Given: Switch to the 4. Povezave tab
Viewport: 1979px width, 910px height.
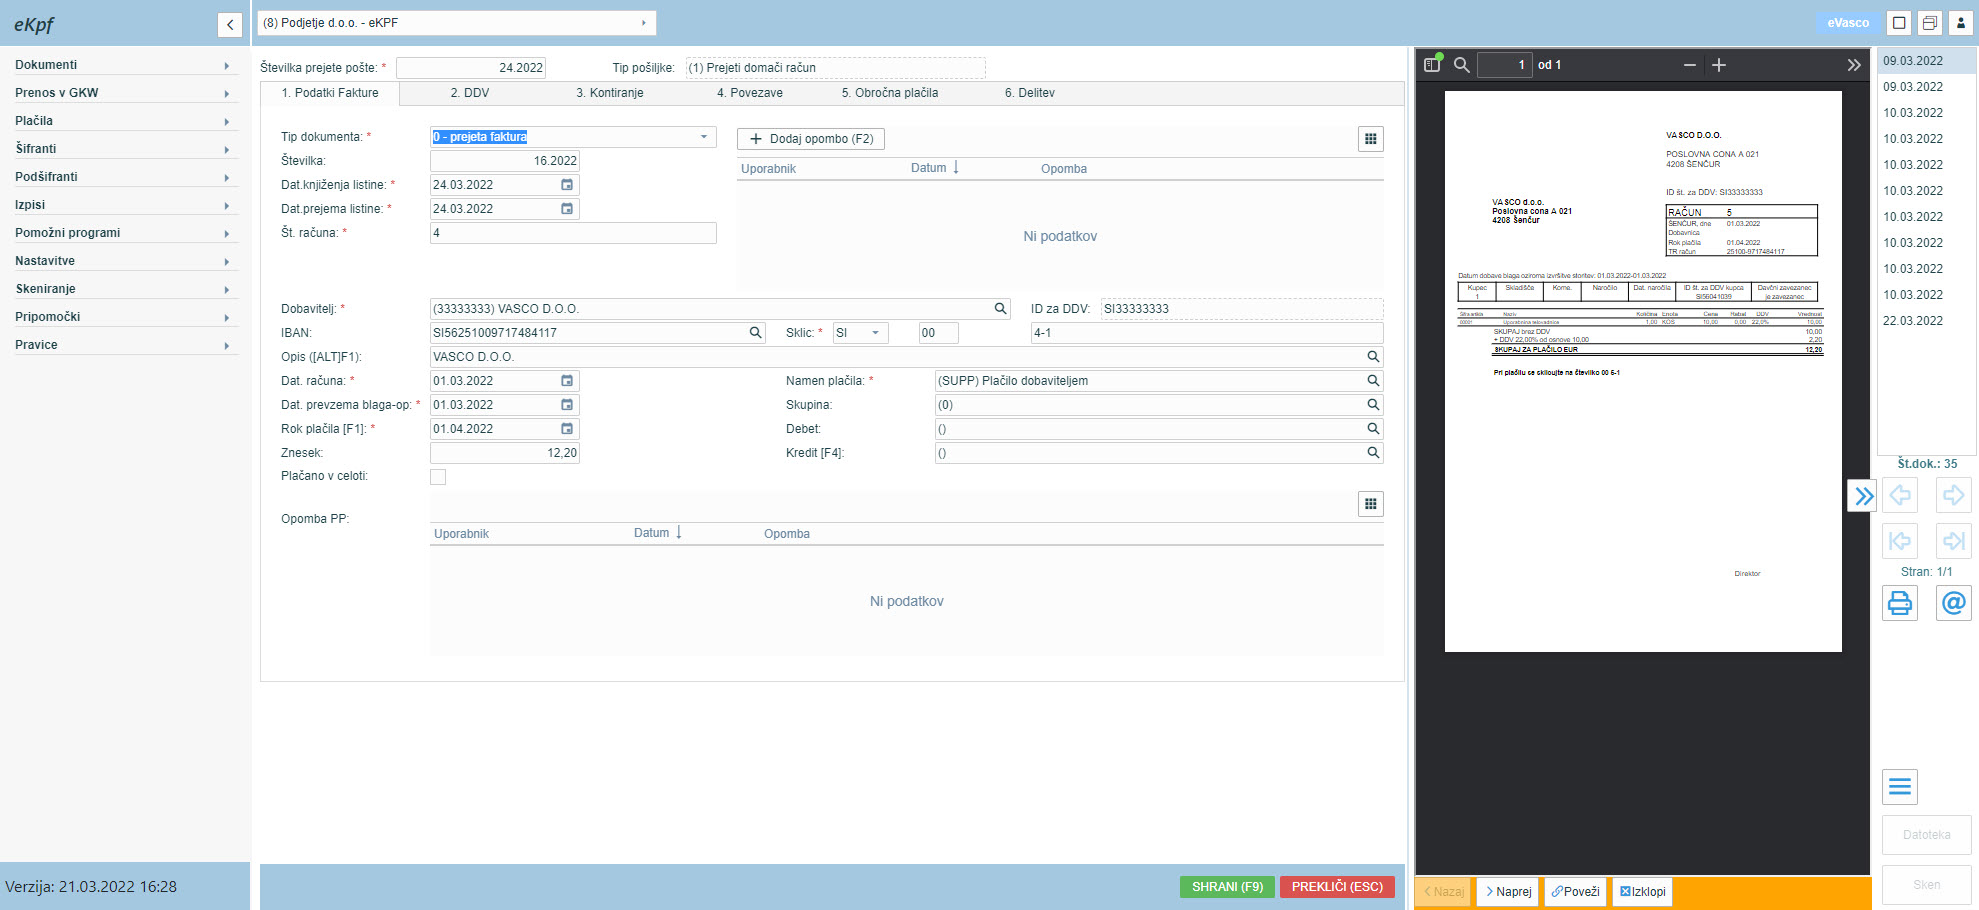Looking at the screenshot, I should click(750, 93).
